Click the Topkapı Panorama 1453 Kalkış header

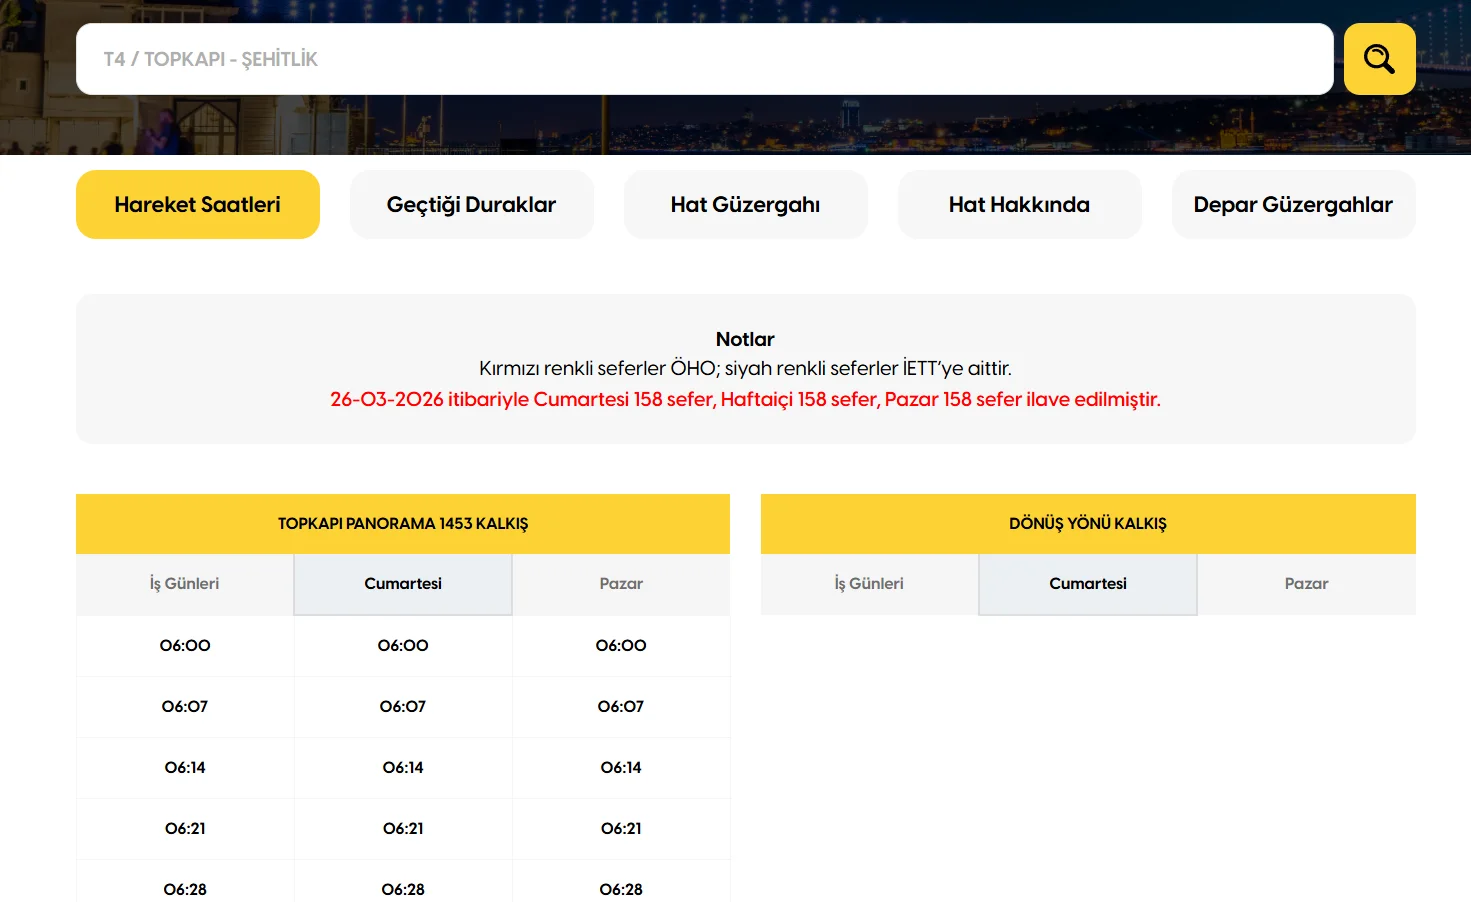[x=403, y=523]
